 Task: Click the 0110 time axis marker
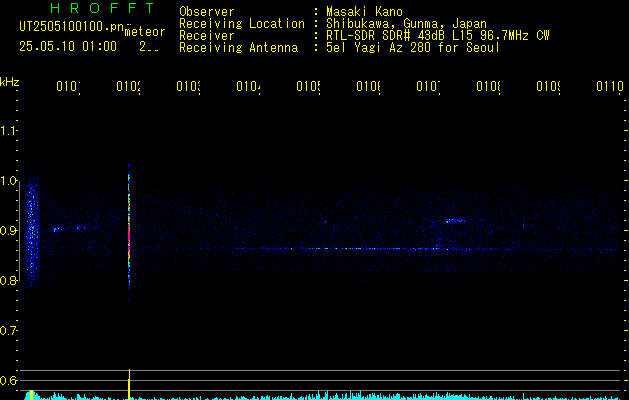pos(610,86)
